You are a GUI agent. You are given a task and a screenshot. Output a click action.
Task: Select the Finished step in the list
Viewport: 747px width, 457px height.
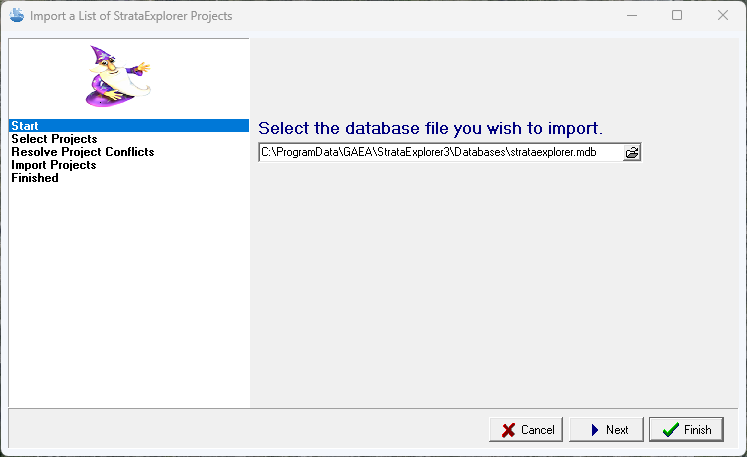35,178
